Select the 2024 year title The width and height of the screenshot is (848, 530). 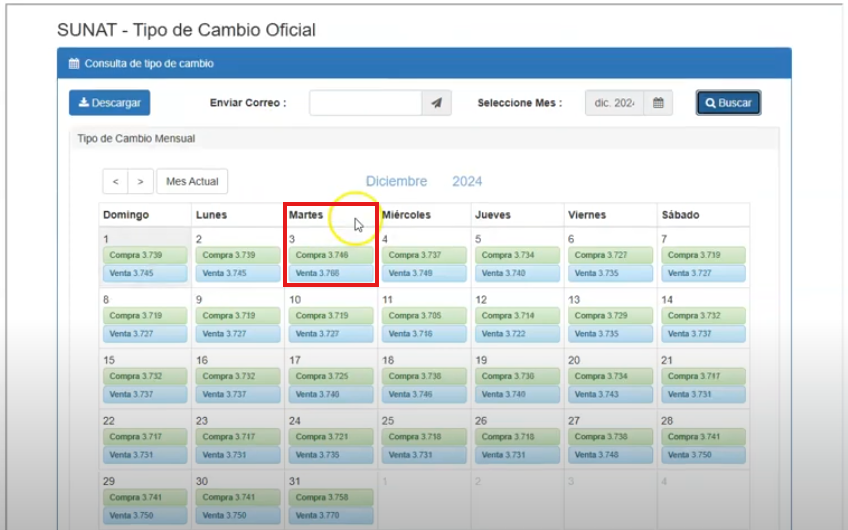click(x=467, y=181)
